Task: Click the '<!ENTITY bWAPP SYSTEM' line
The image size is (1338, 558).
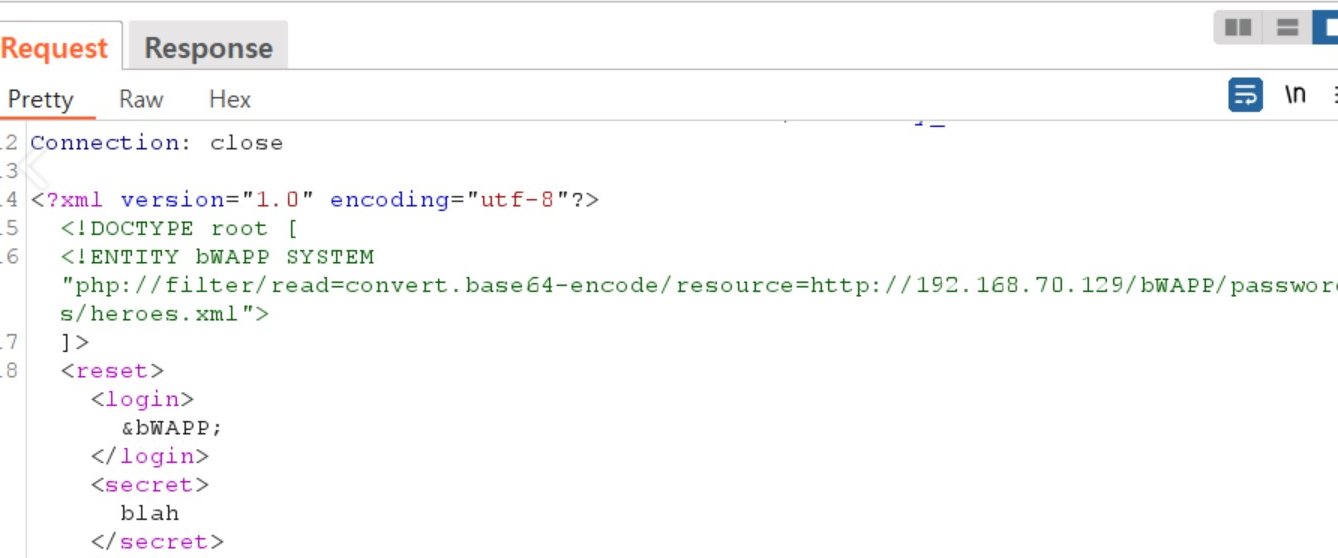Action: (217, 257)
